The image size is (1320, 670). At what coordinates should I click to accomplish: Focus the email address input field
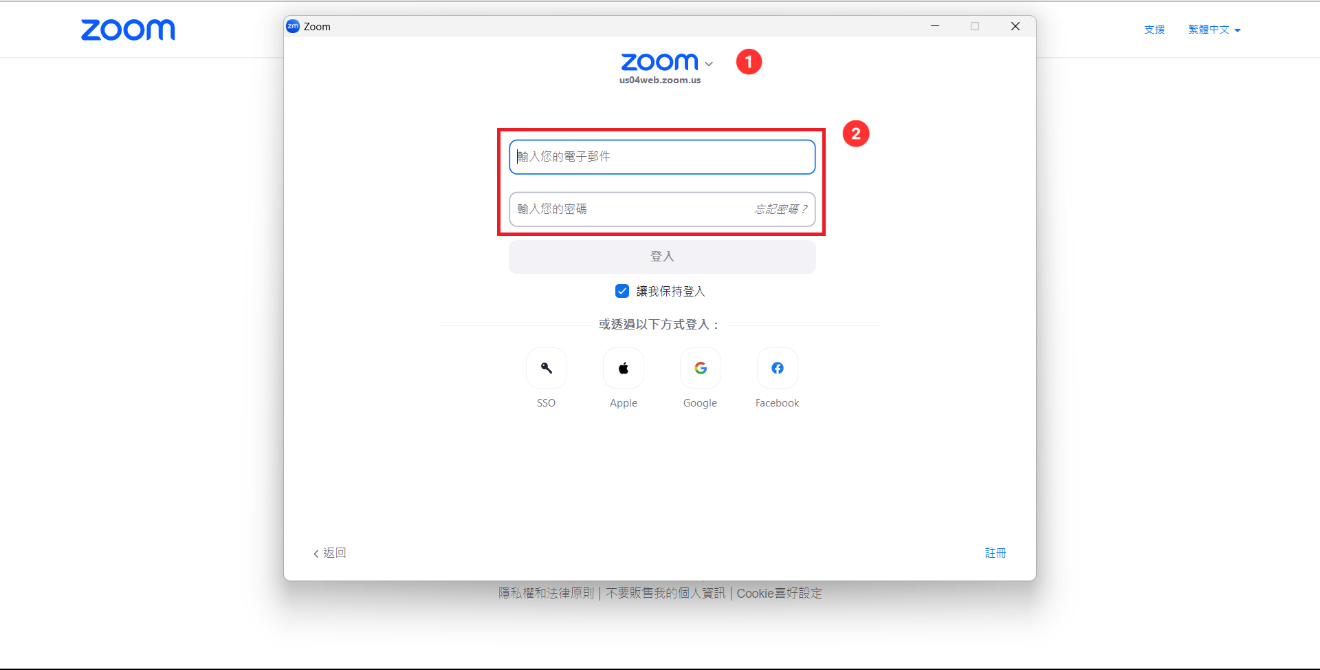(662, 157)
